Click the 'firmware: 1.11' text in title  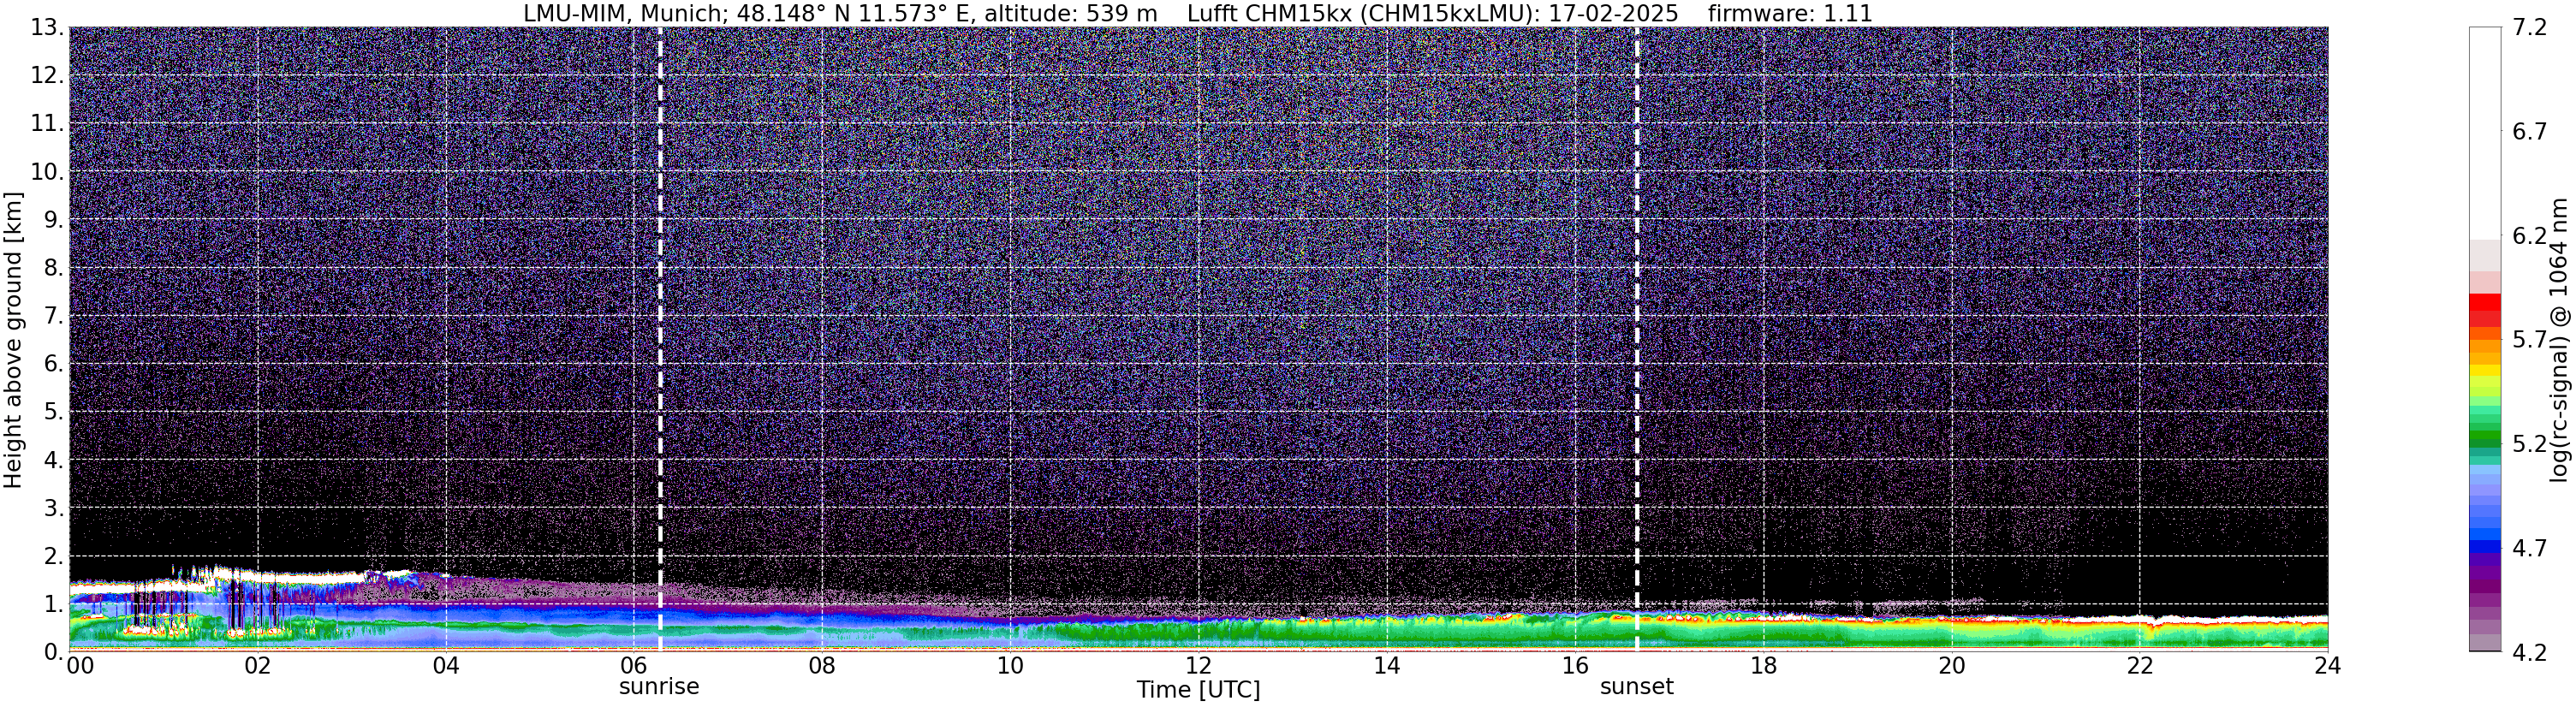click(1790, 13)
